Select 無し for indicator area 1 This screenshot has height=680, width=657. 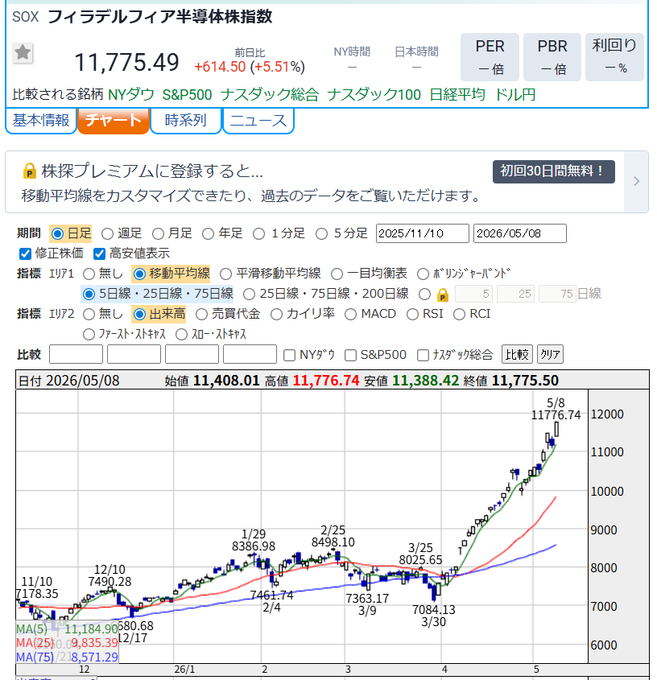[x=89, y=274]
